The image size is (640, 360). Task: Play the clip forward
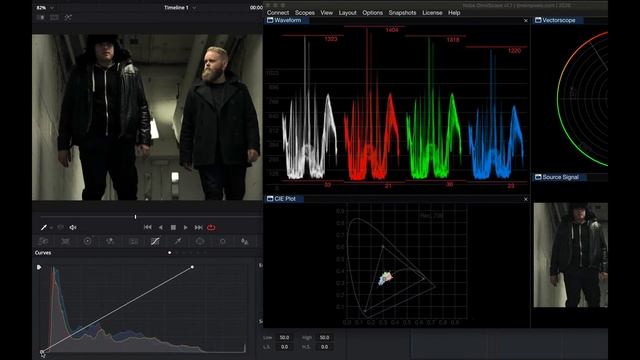tap(185, 227)
